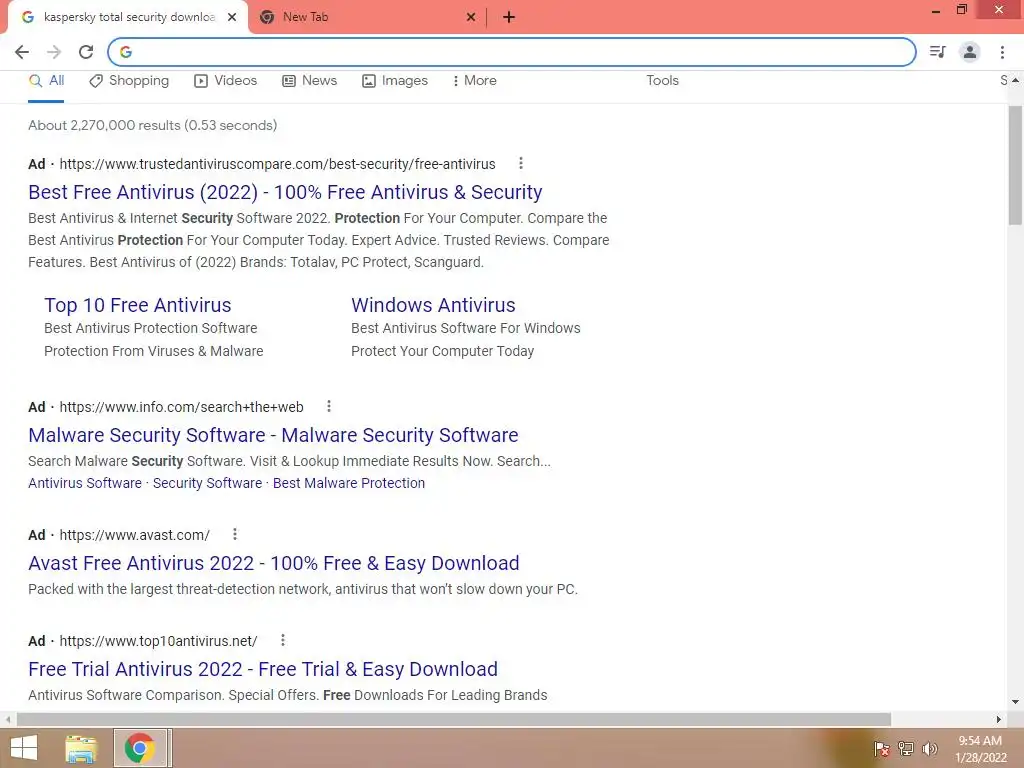
Task: Open the network tray icon
Action: coord(906,748)
